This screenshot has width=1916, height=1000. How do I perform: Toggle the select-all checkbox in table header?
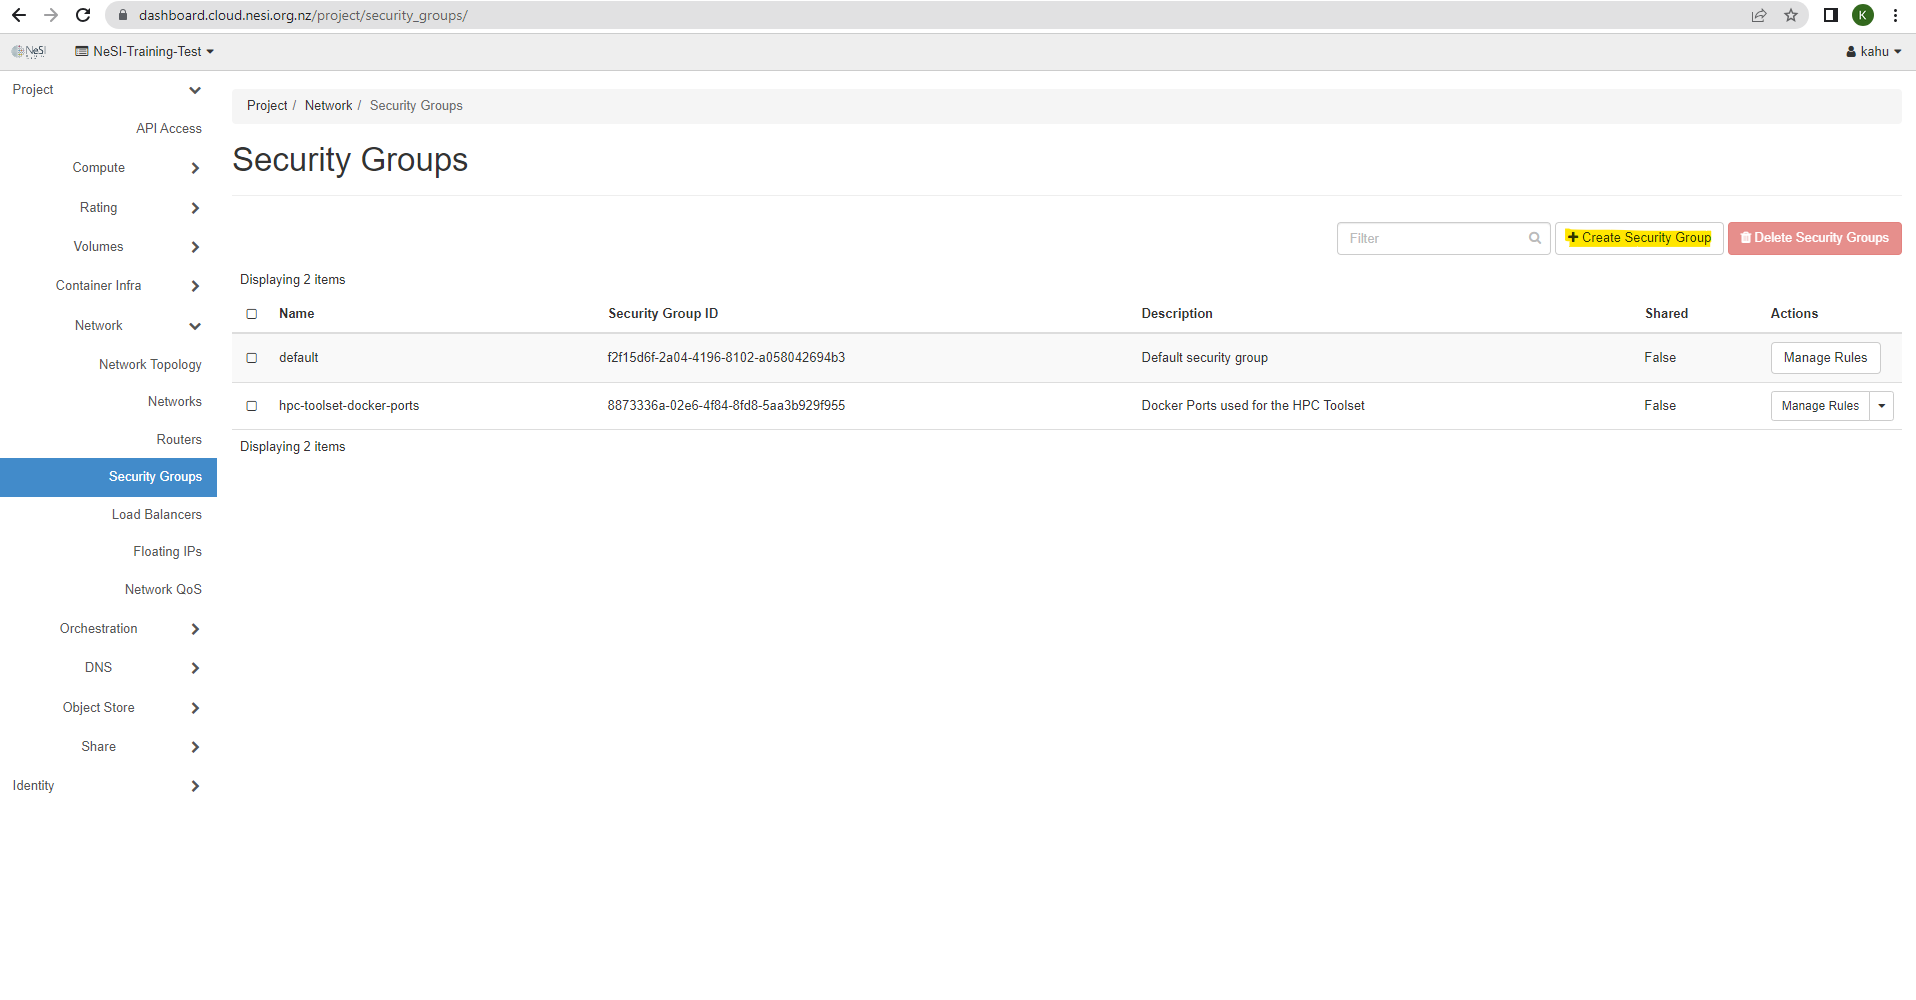pos(252,314)
